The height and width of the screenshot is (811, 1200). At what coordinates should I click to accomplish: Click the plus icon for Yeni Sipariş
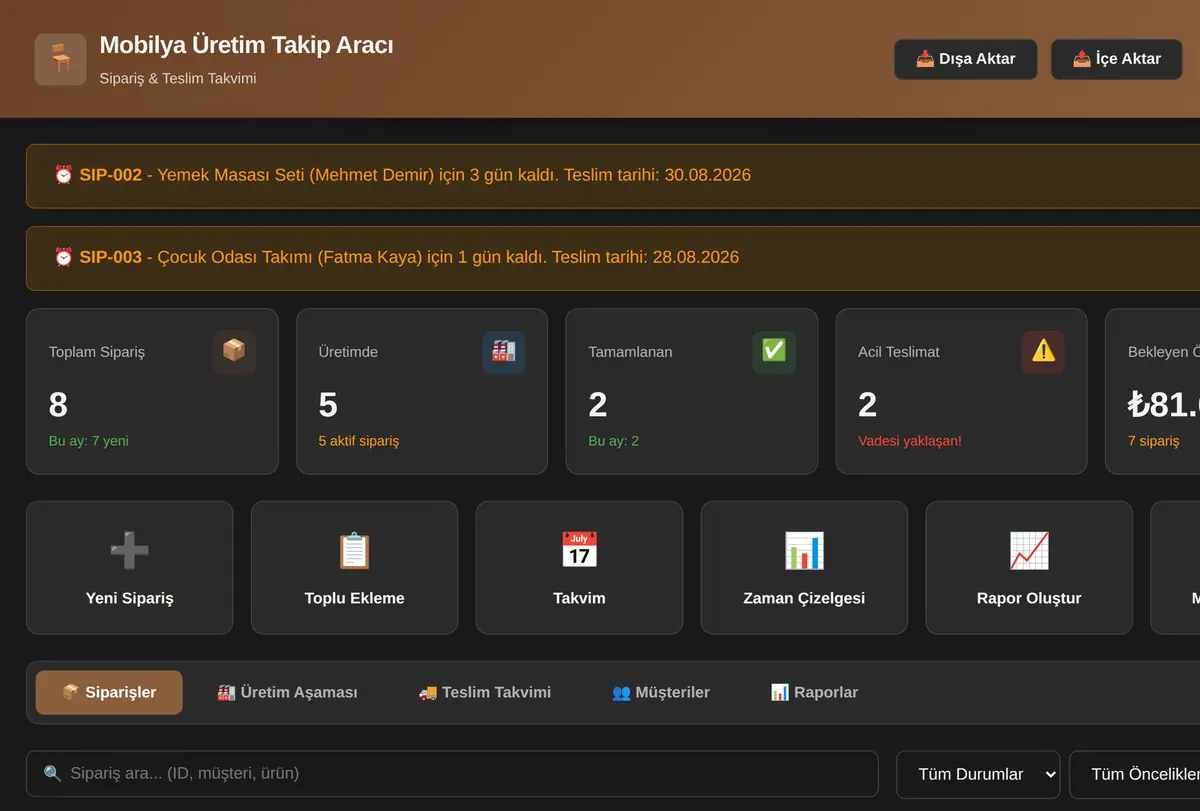point(130,550)
